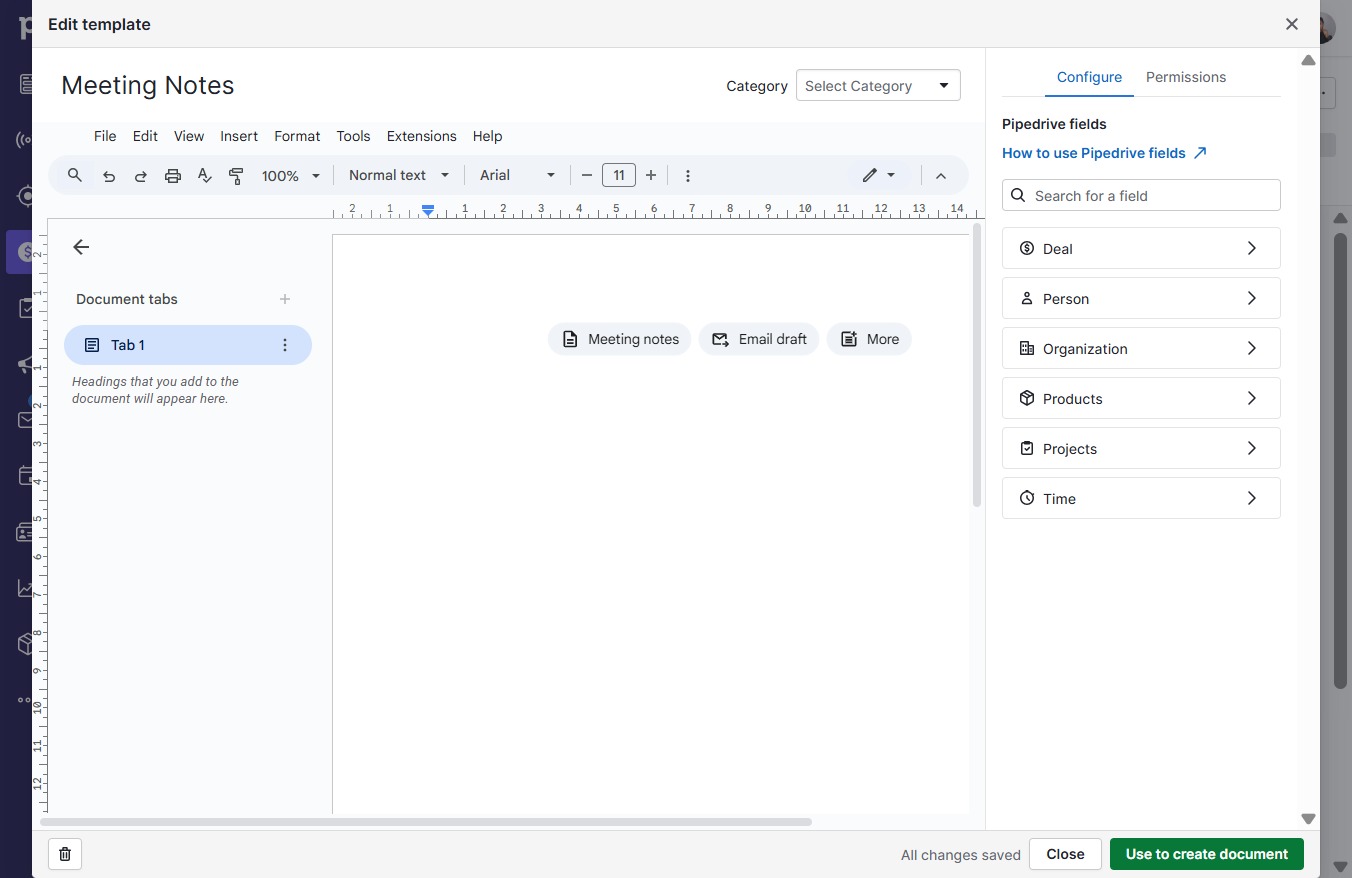Click Use to create document
The width and height of the screenshot is (1352, 878).
click(x=1207, y=854)
